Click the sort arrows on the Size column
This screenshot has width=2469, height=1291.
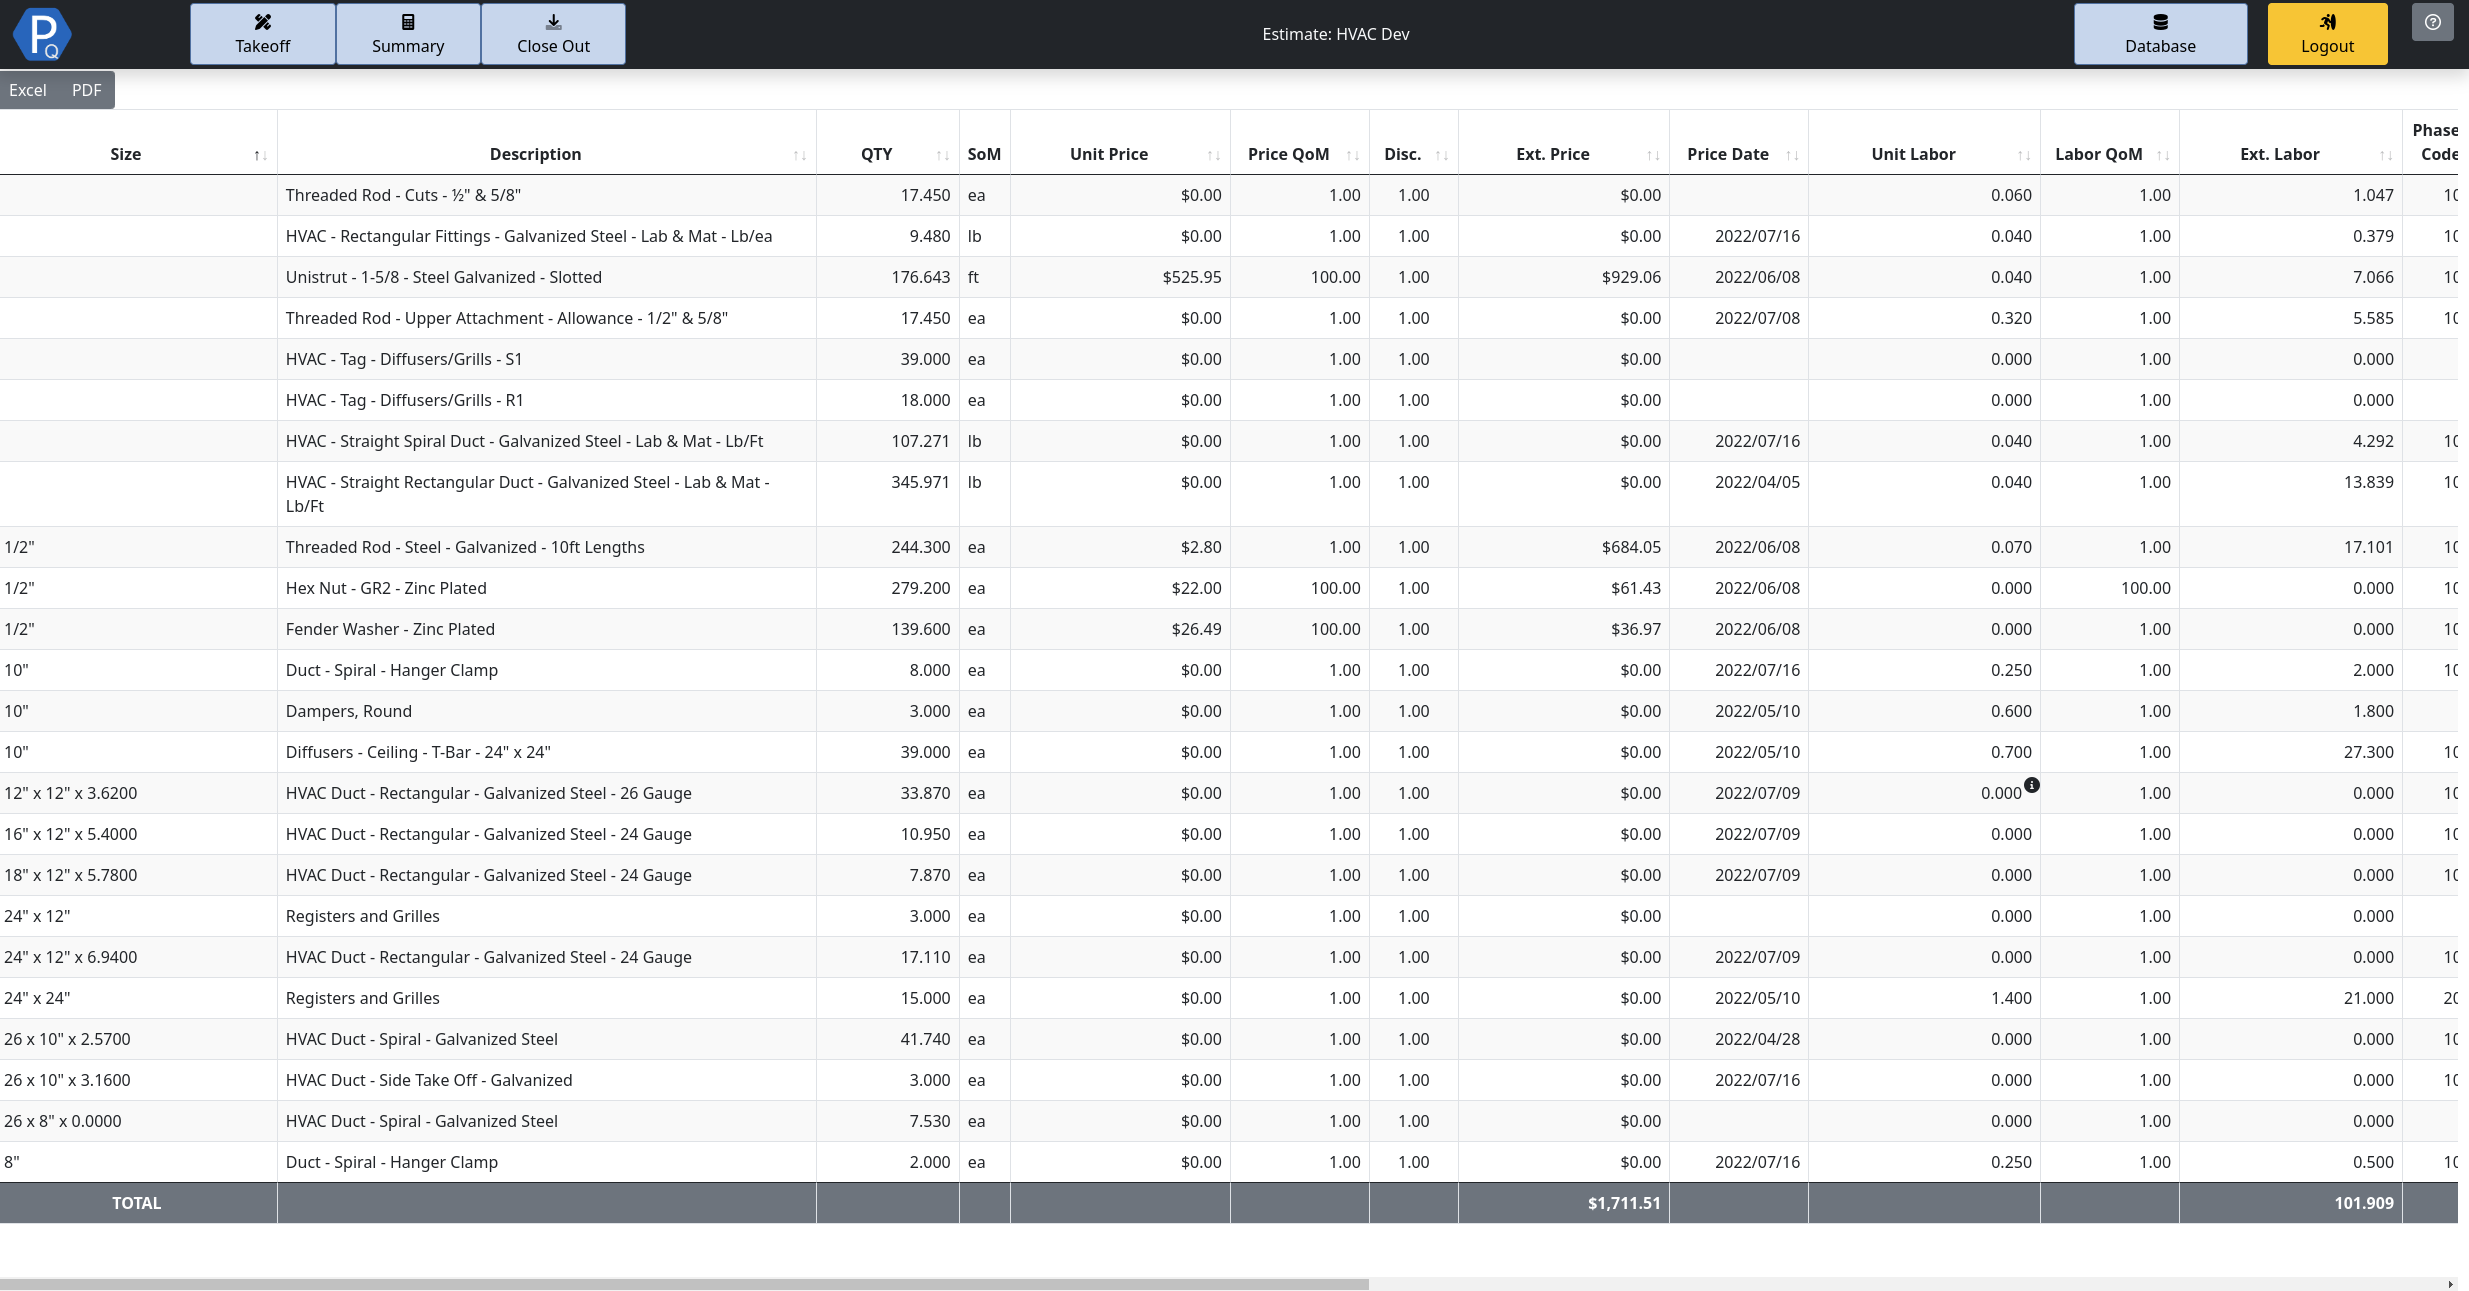(261, 154)
